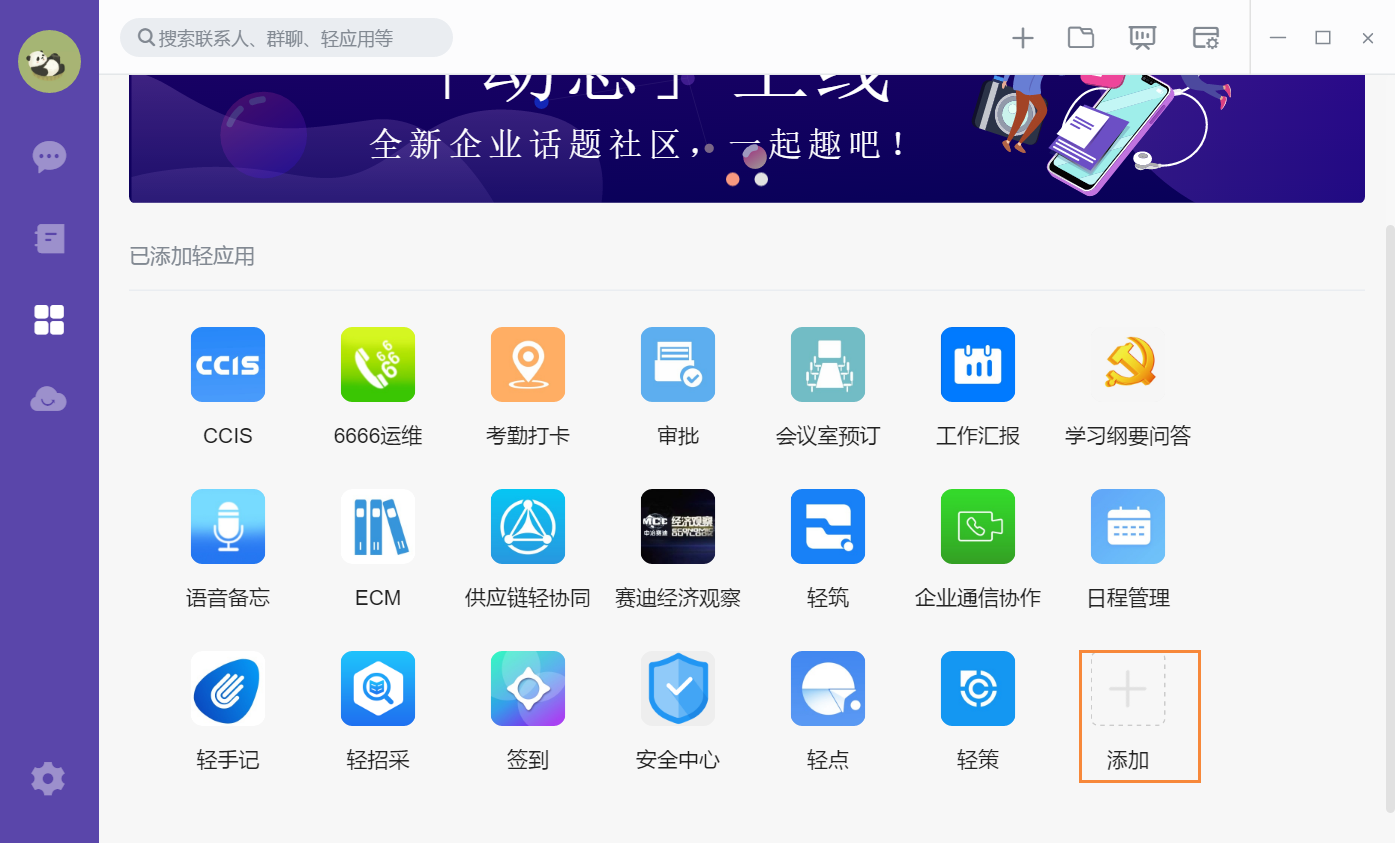Select the orange banner carousel dot

pos(733,179)
